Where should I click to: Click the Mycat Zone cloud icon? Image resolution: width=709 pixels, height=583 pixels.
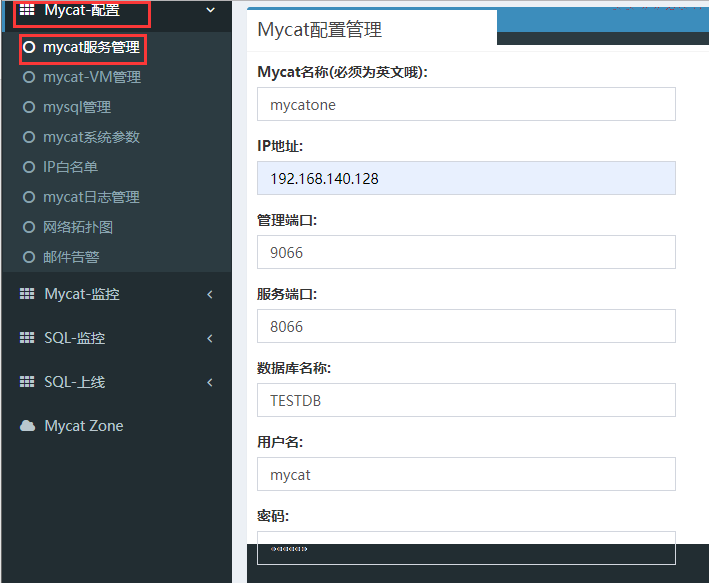[27, 426]
